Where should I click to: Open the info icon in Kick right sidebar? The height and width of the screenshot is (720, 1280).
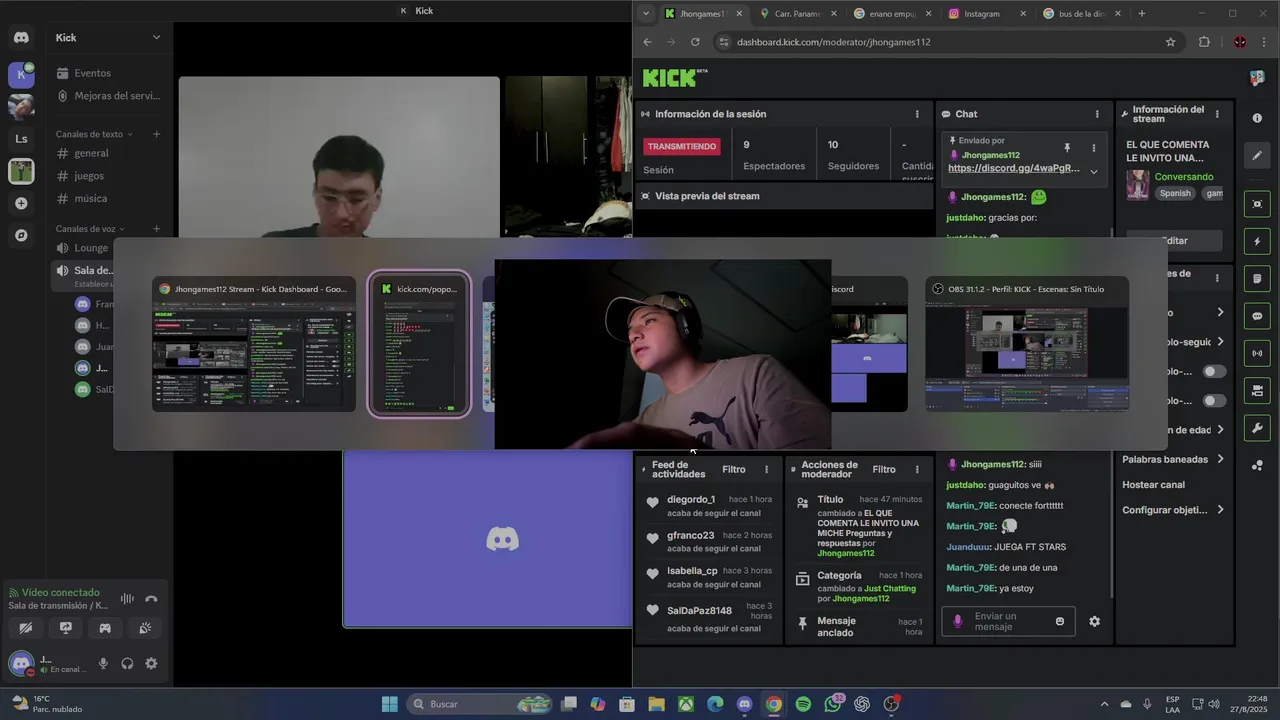point(1257,118)
